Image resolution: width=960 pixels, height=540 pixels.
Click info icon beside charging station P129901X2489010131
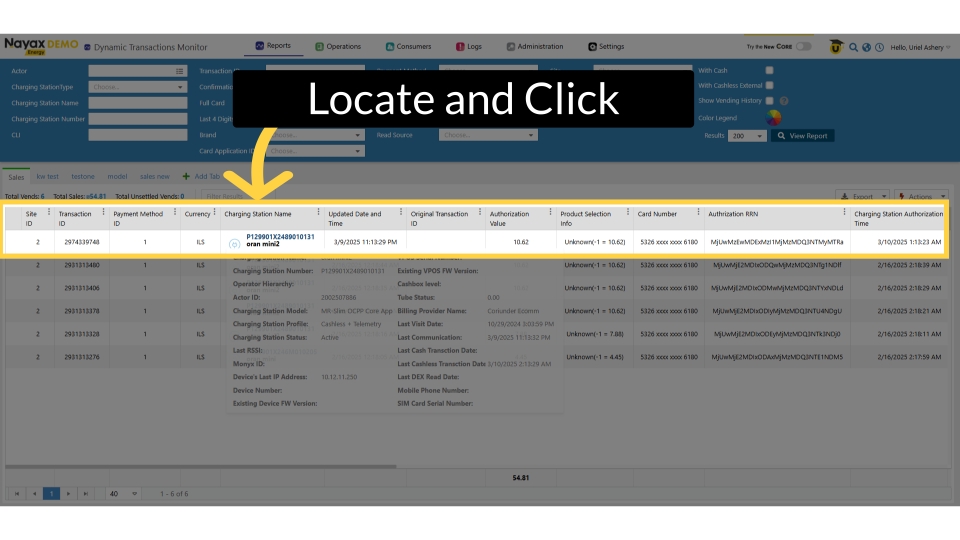coord(235,243)
